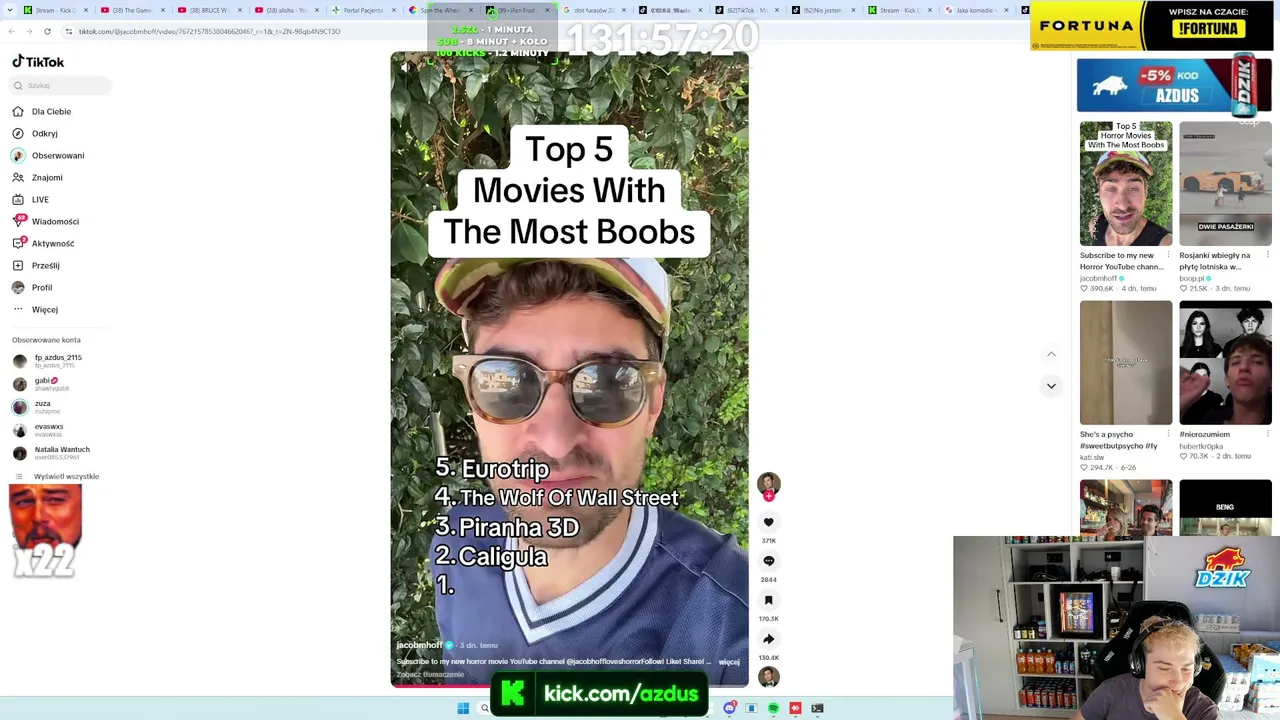
Task: Open the spinning sound disc avatar
Action: pyautogui.click(x=768, y=678)
